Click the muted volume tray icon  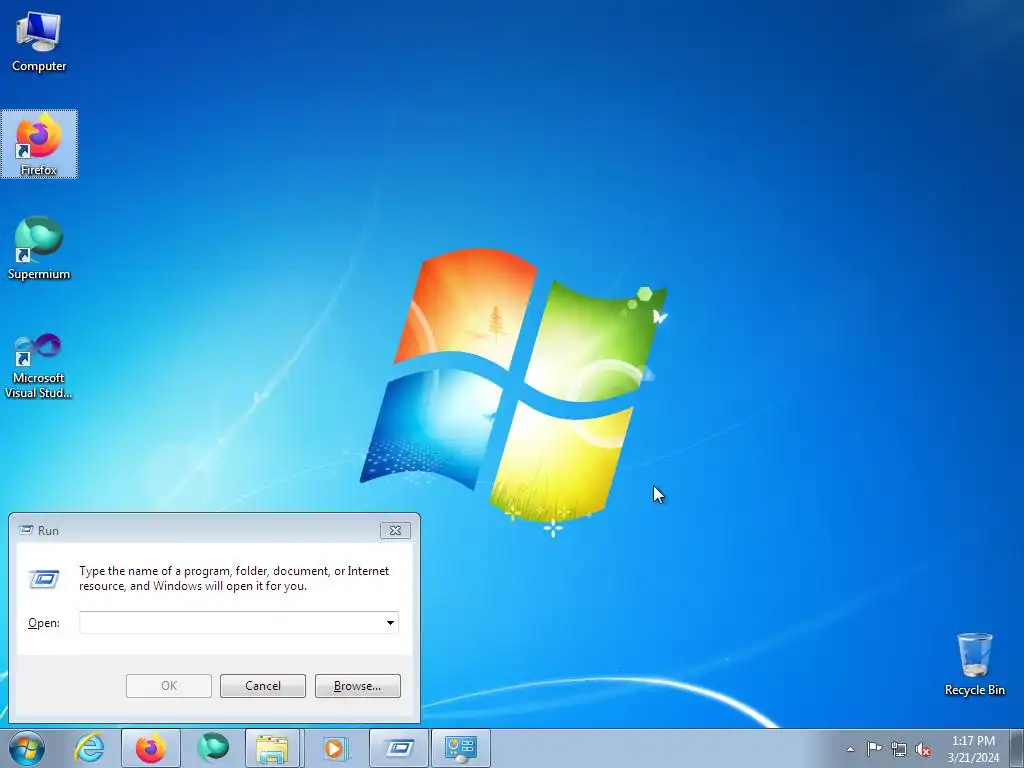click(923, 749)
